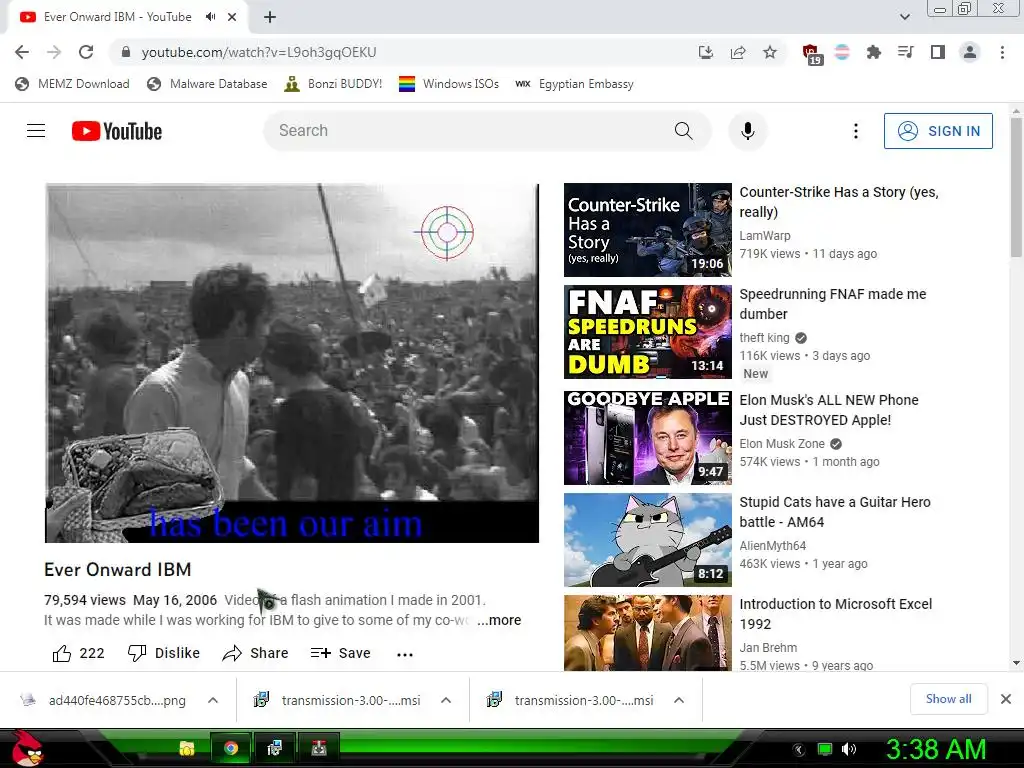Click the 3:38 AM taskbar clock
The image size is (1024, 768).
(935, 749)
